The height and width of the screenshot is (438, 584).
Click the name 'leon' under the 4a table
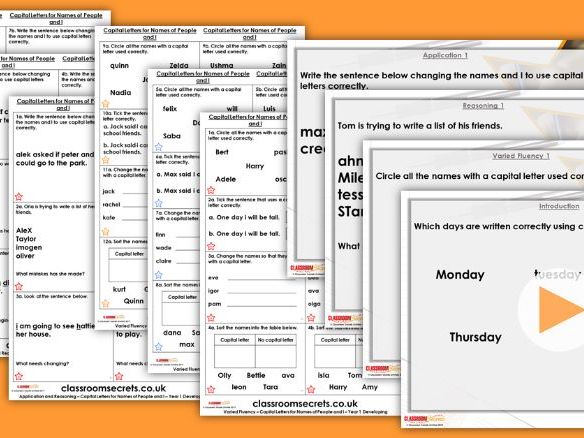click(239, 387)
